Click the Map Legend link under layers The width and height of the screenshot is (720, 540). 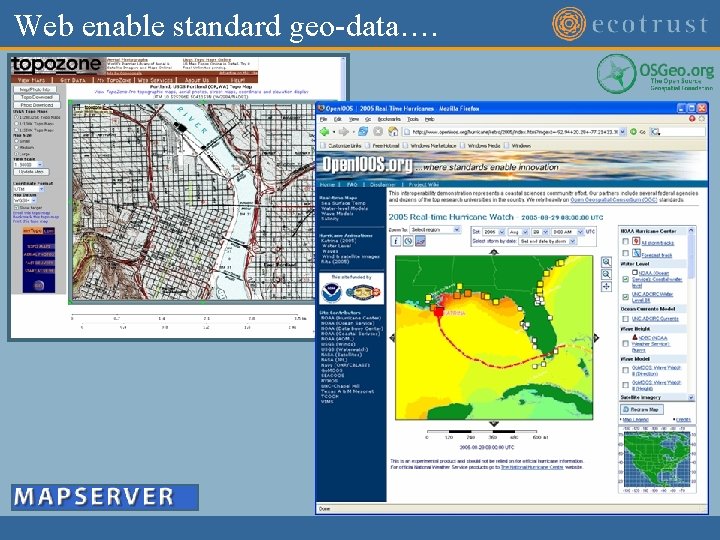point(636,420)
